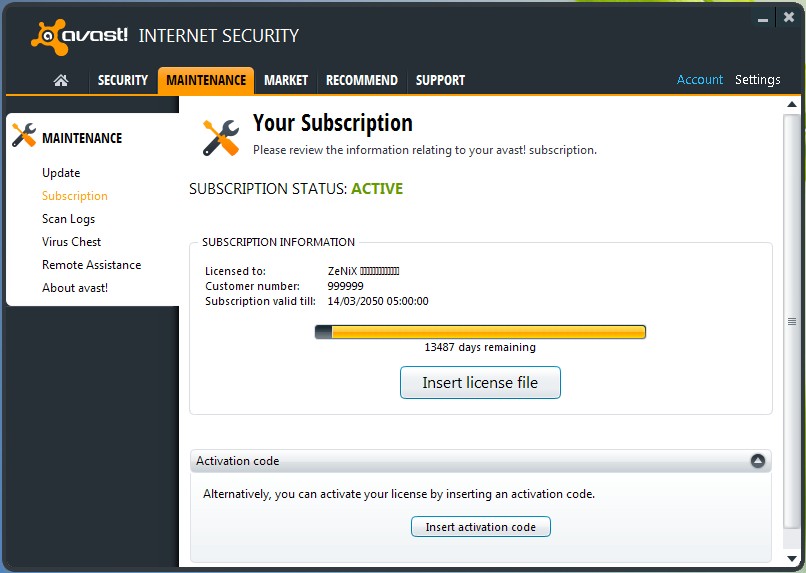Collapse the Activation code section
The image size is (806, 573).
pyautogui.click(x=758, y=460)
